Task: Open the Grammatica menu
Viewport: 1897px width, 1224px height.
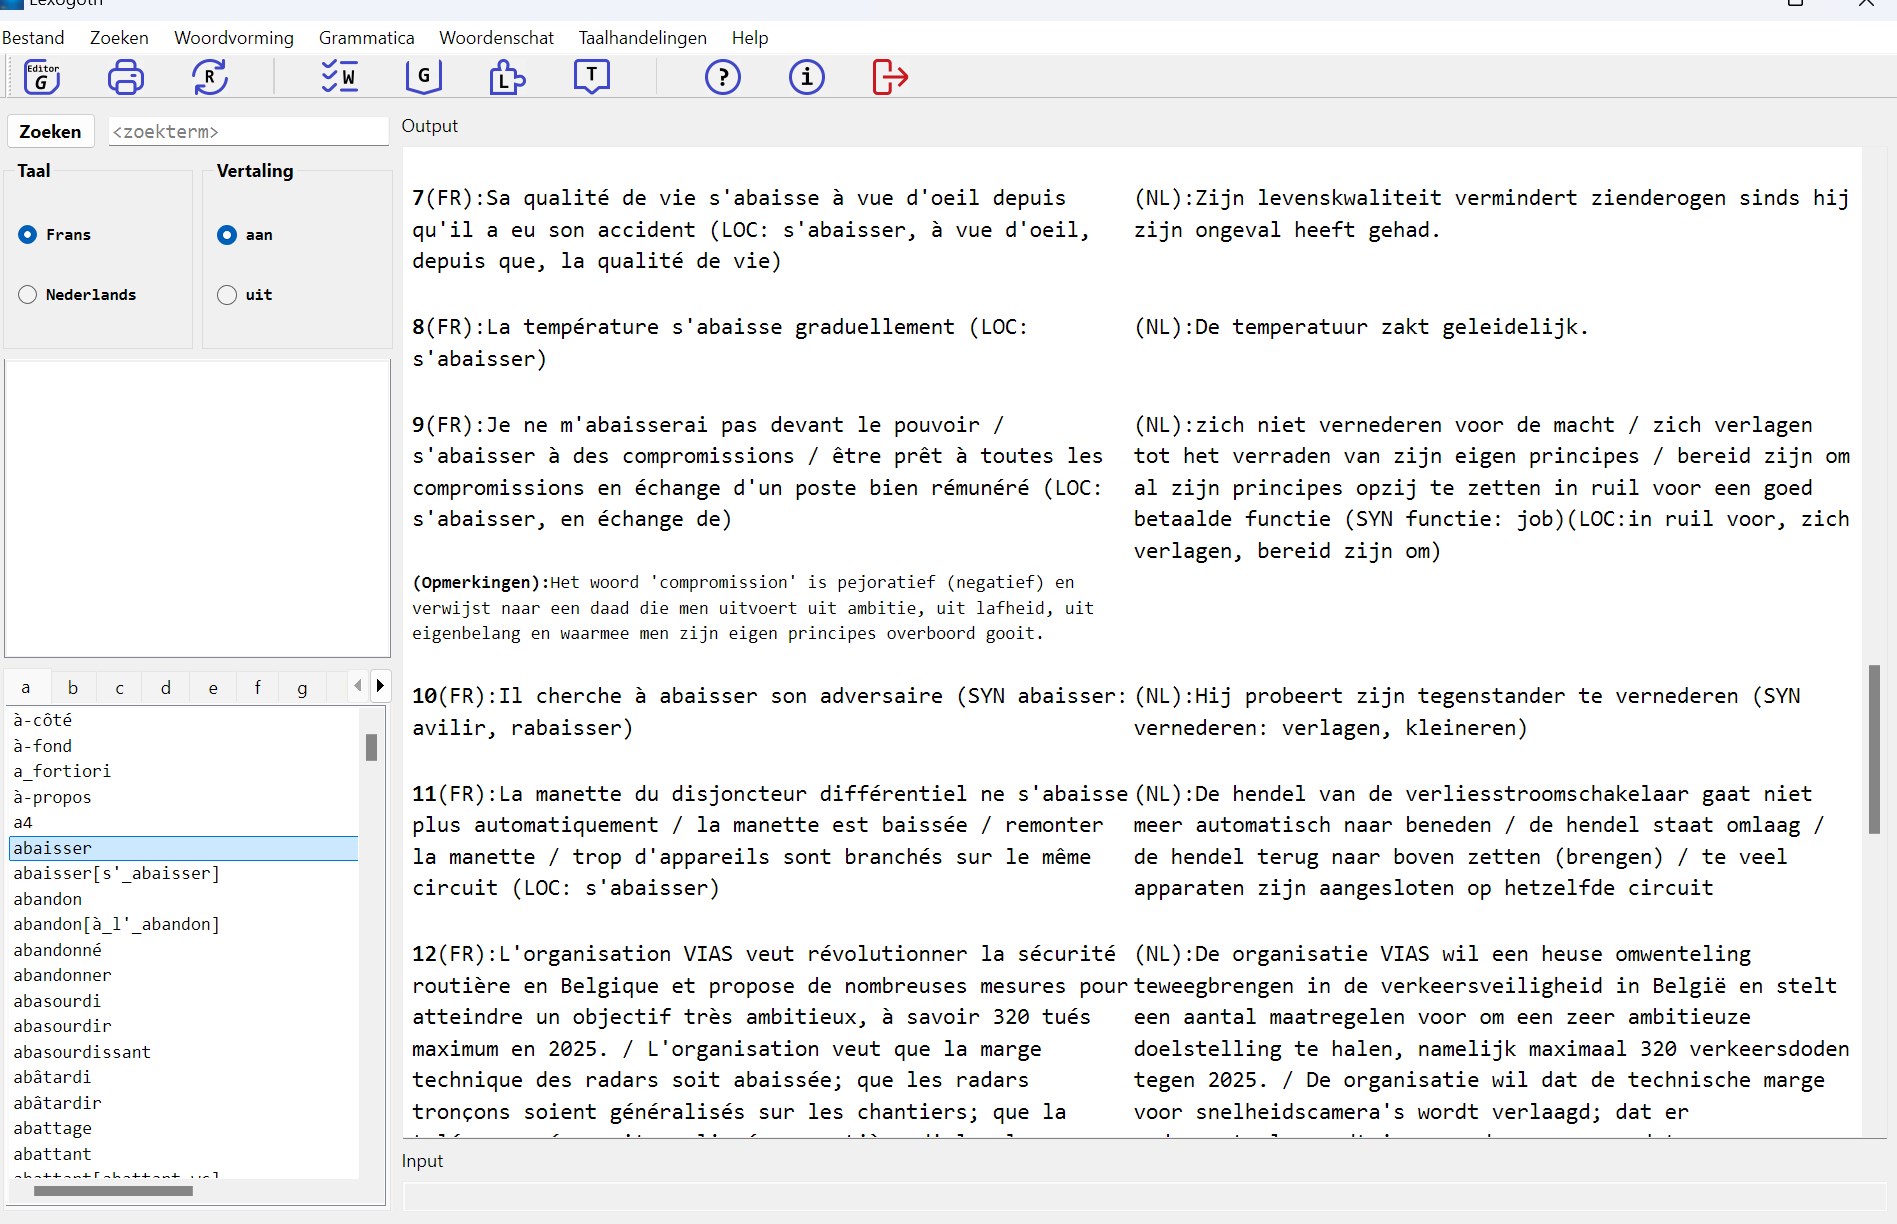Action: tap(366, 38)
